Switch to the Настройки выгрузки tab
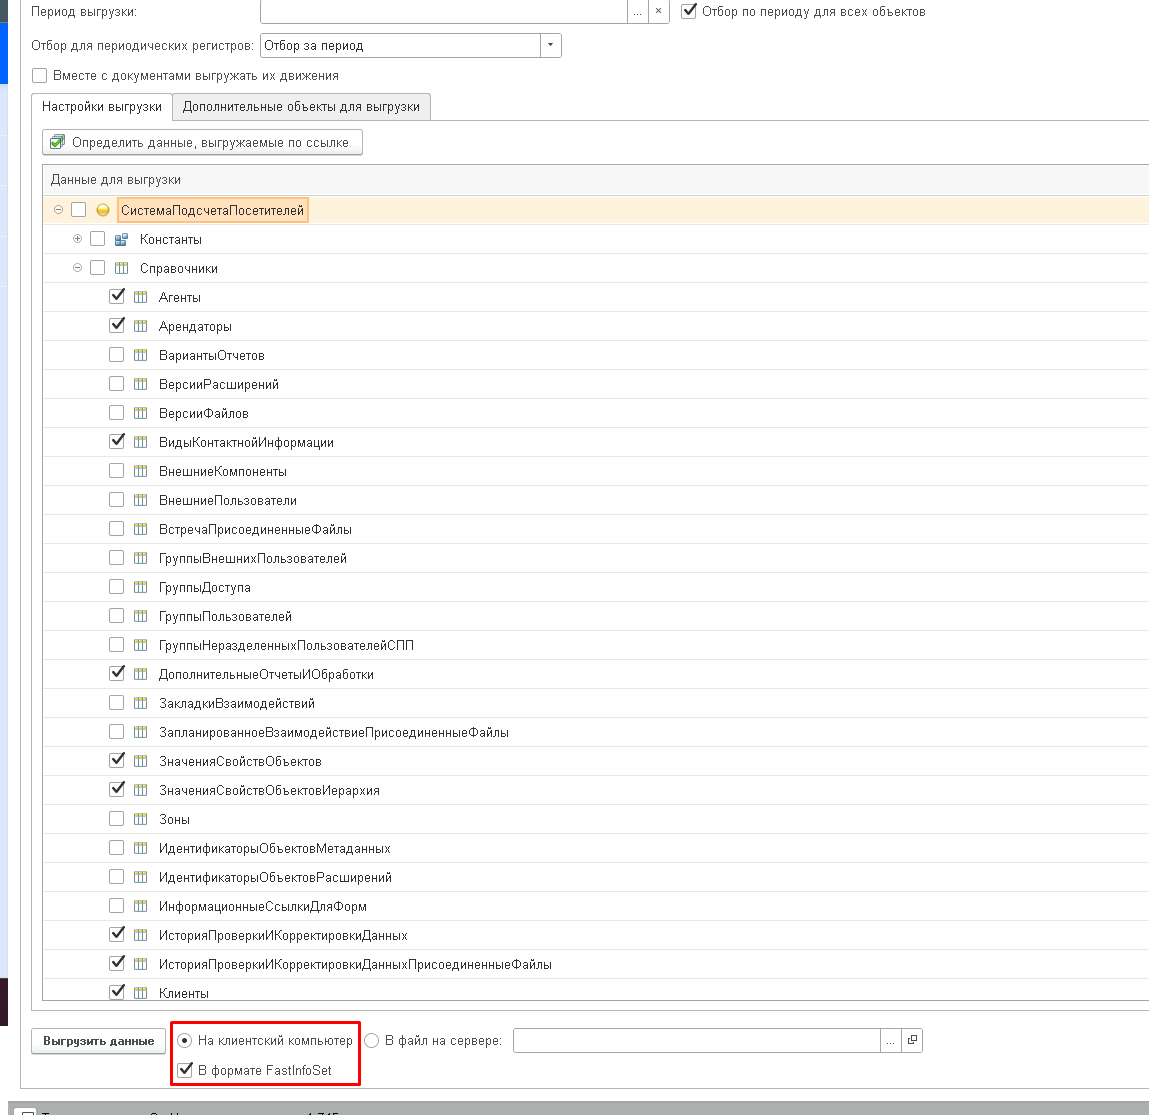 (x=102, y=107)
